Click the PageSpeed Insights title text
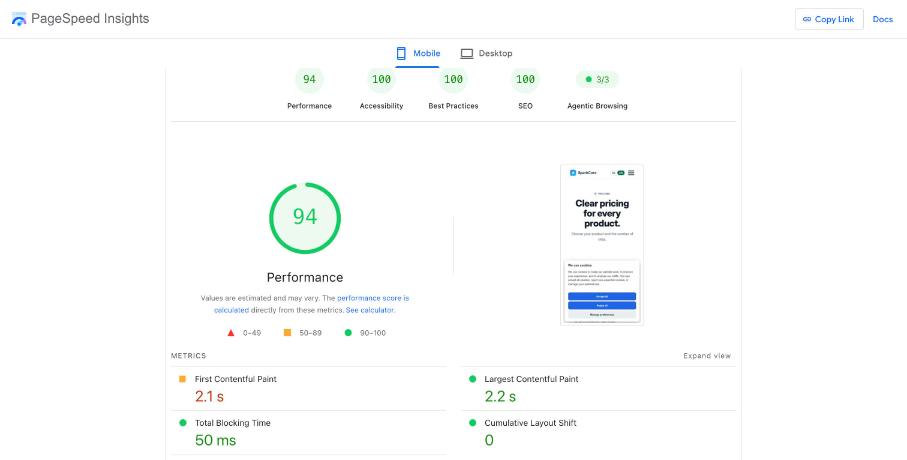The width and height of the screenshot is (907, 460). pos(90,19)
